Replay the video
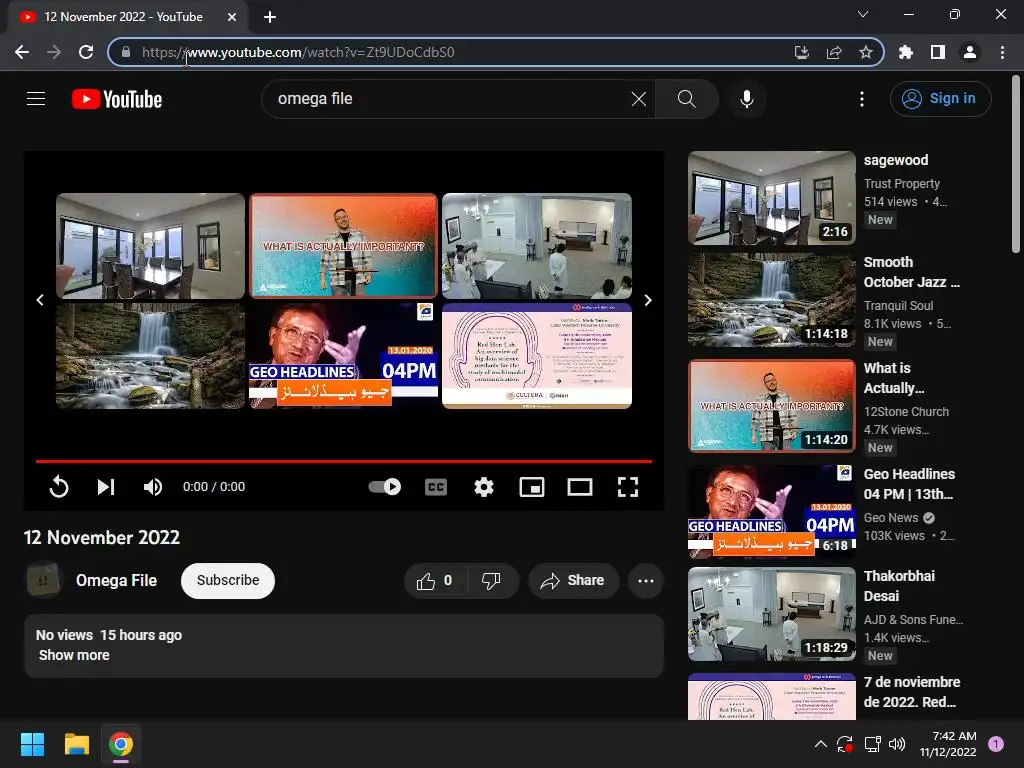This screenshot has width=1024, height=768. coord(59,487)
